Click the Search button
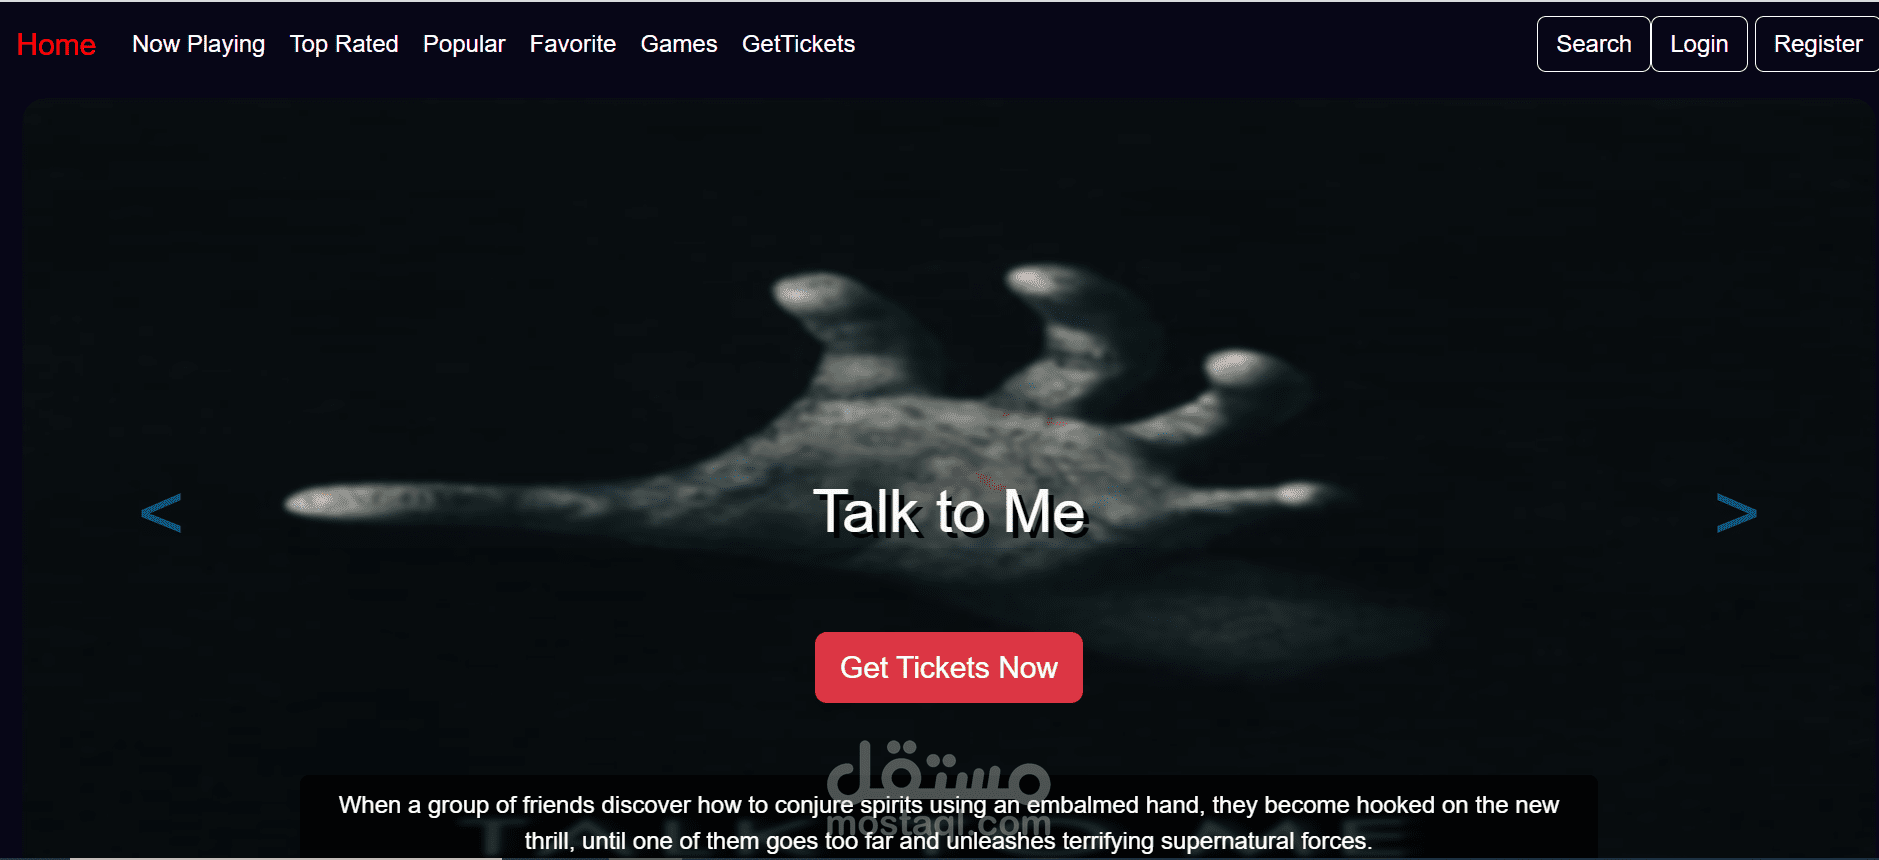1879x860 pixels. tap(1593, 44)
